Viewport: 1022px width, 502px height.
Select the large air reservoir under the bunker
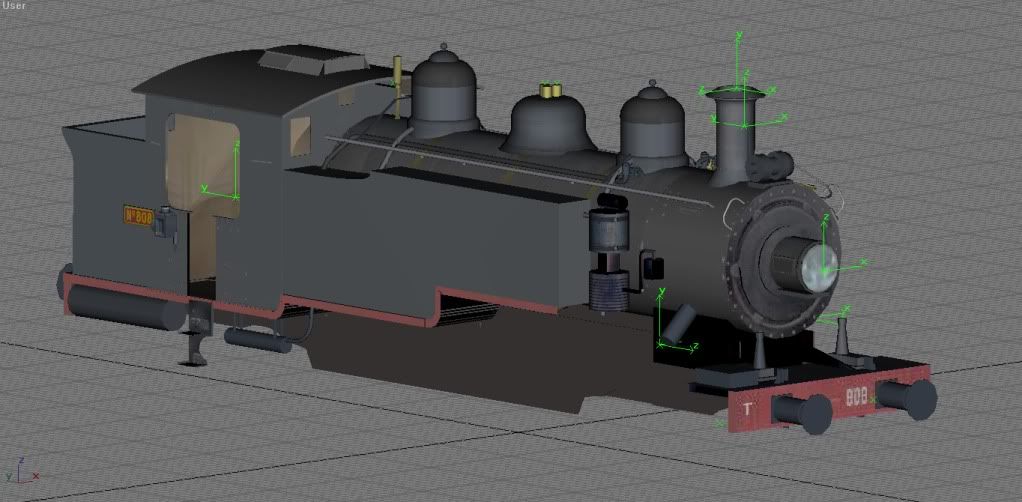point(126,307)
